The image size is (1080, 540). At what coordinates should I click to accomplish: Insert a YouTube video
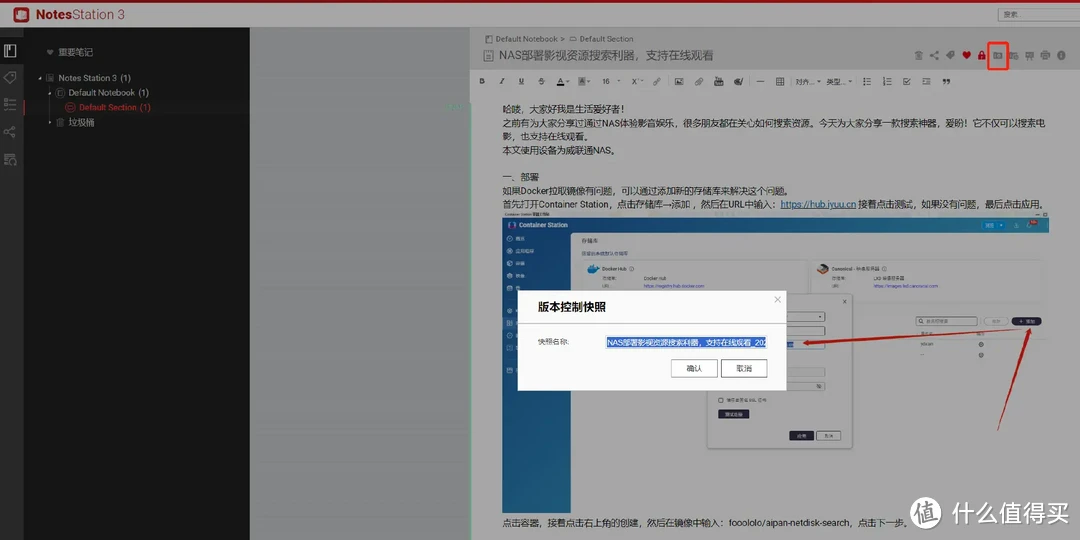coord(718,81)
